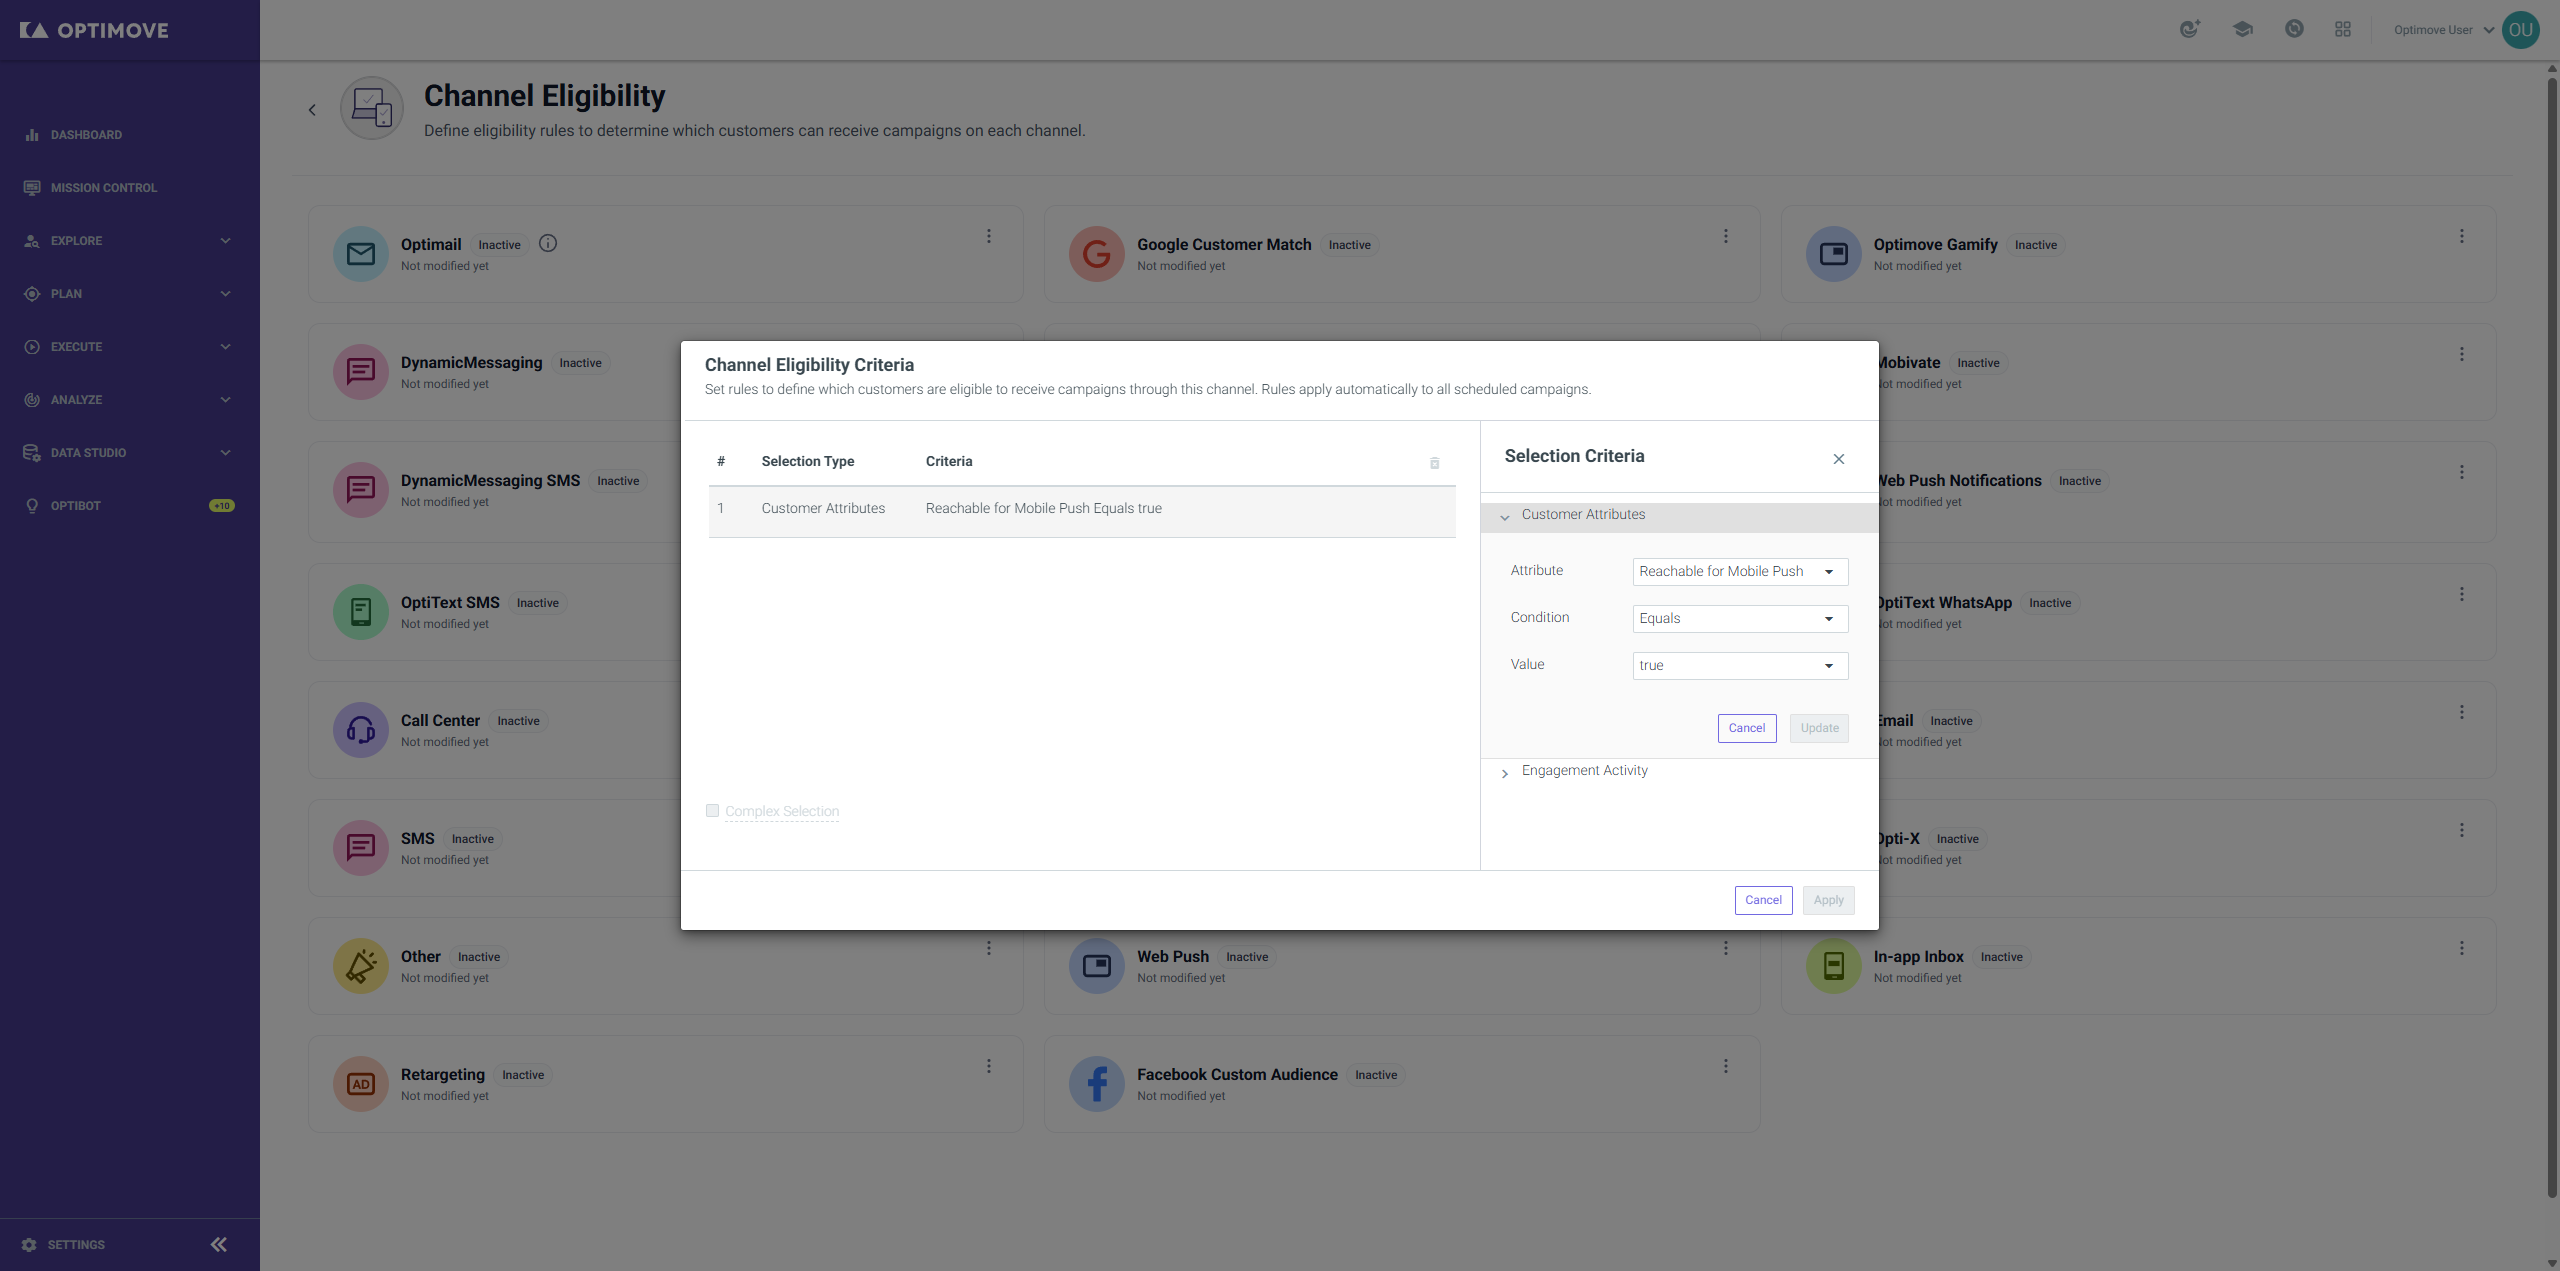Apply the Channel Eligibility Criteria
The width and height of the screenshot is (2560, 1271).
click(1829, 900)
